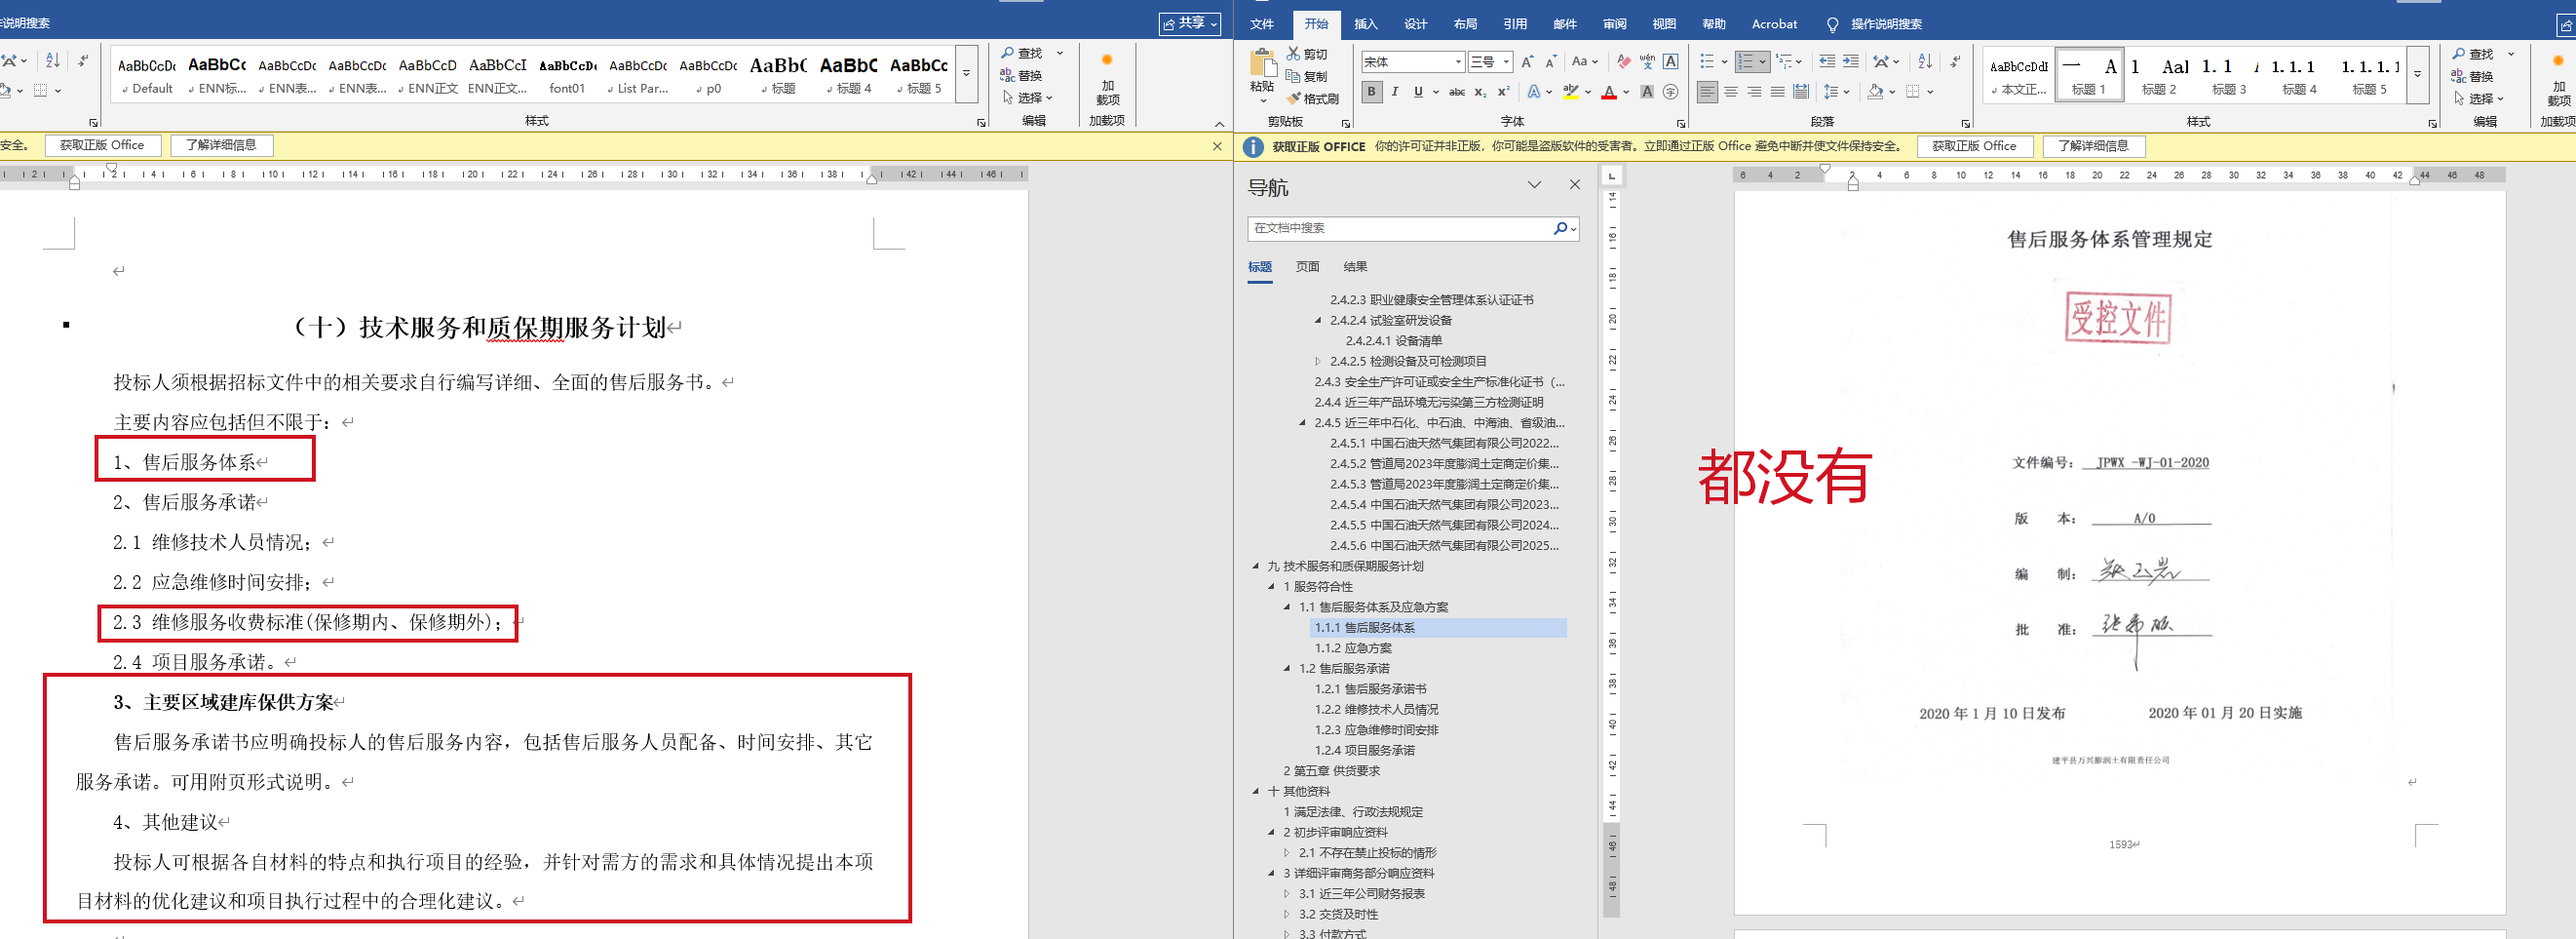Click inside the 在文档中搜索 search field

click(x=1398, y=228)
